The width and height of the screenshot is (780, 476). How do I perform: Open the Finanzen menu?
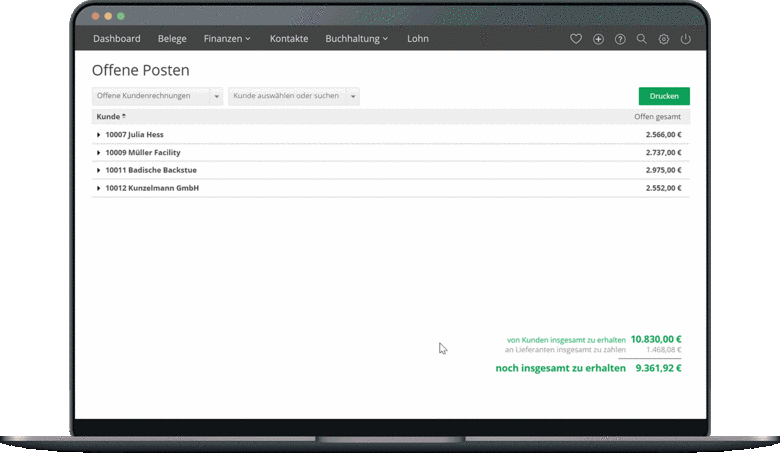coord(227,39)
